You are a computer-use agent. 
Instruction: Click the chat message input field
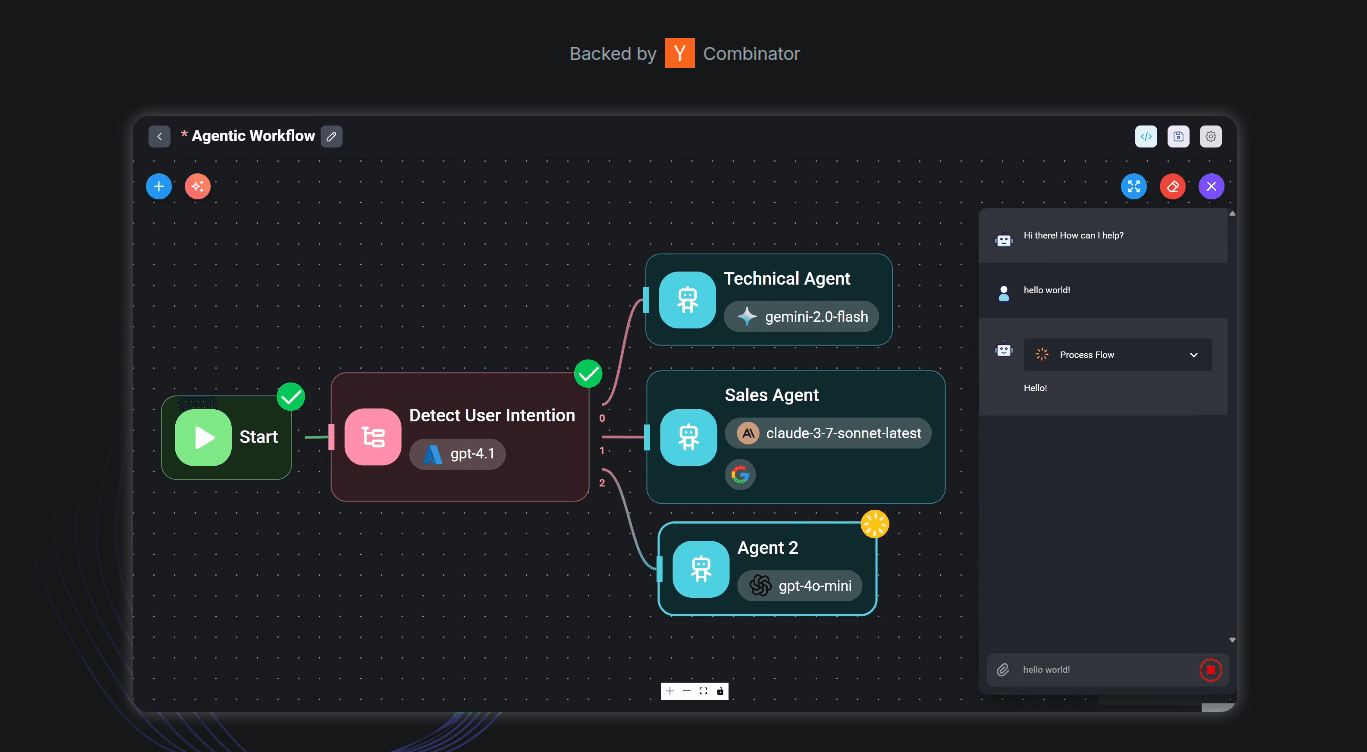[1100, 670]
